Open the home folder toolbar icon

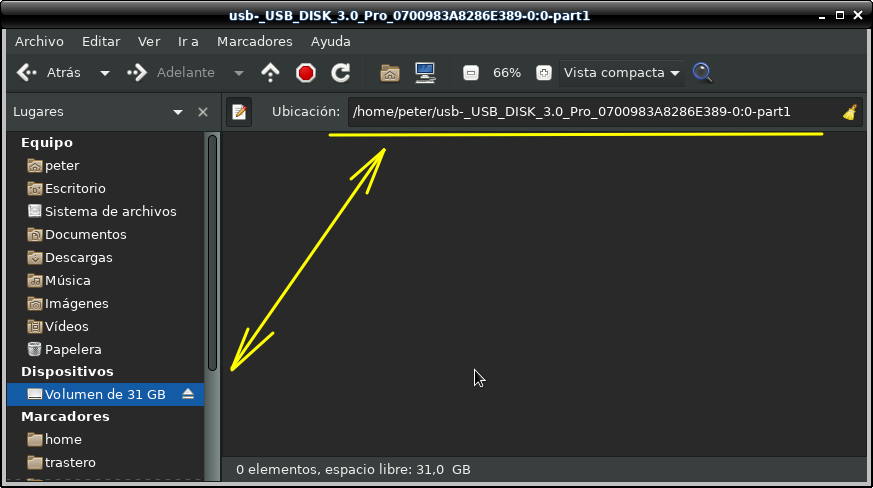click(x=390, y=73)
